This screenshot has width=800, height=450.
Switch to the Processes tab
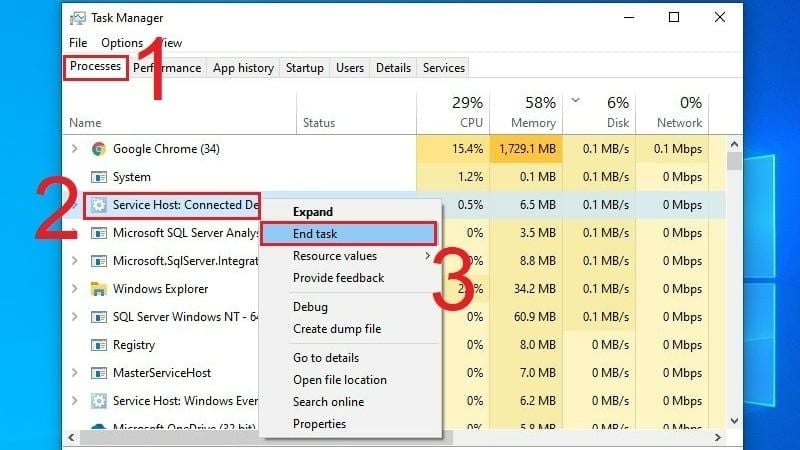point(95,67)
